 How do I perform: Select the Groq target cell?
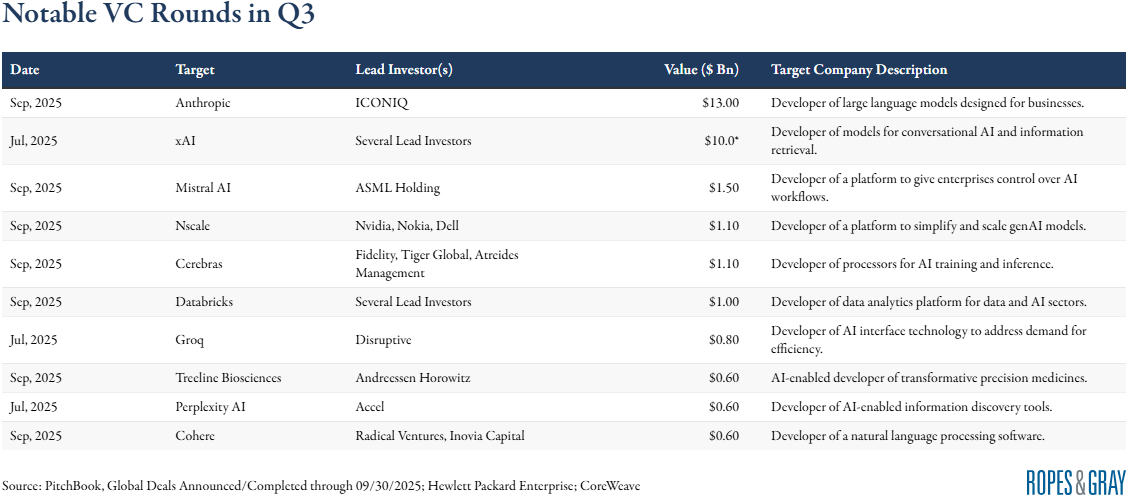point(190,340)
